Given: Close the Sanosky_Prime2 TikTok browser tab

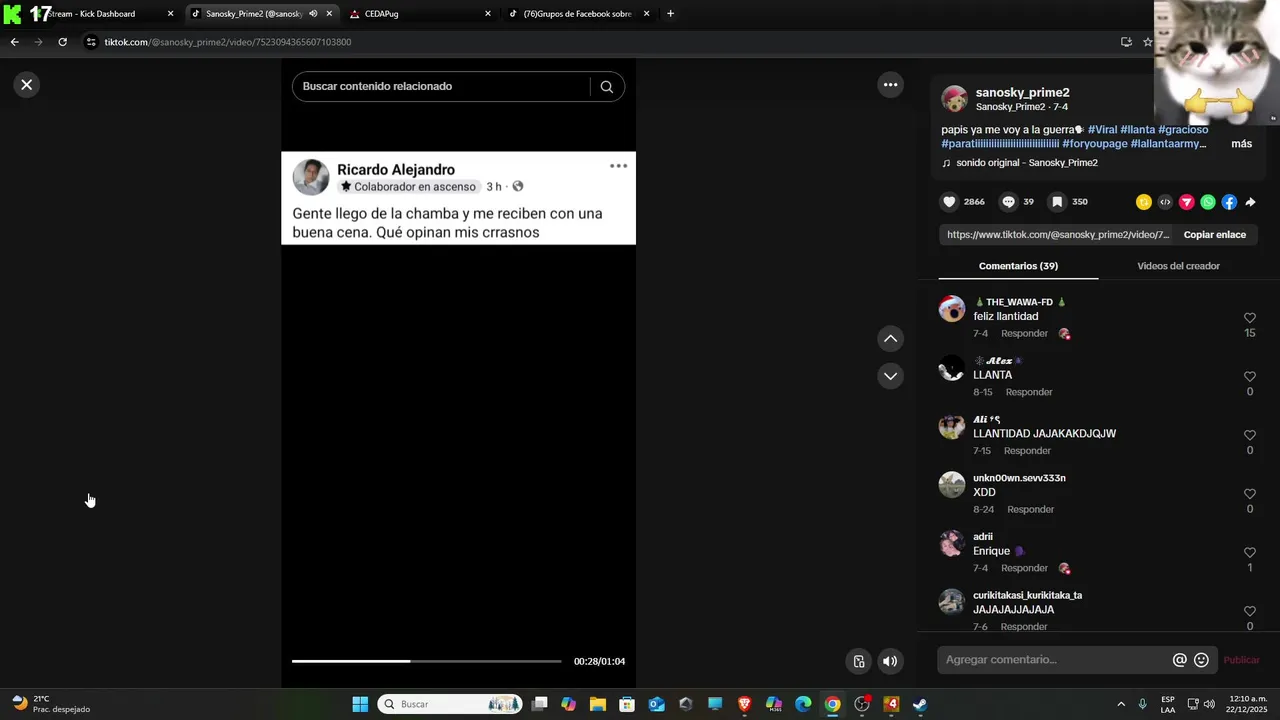Looking at the screenshot, I should point(329,14).
